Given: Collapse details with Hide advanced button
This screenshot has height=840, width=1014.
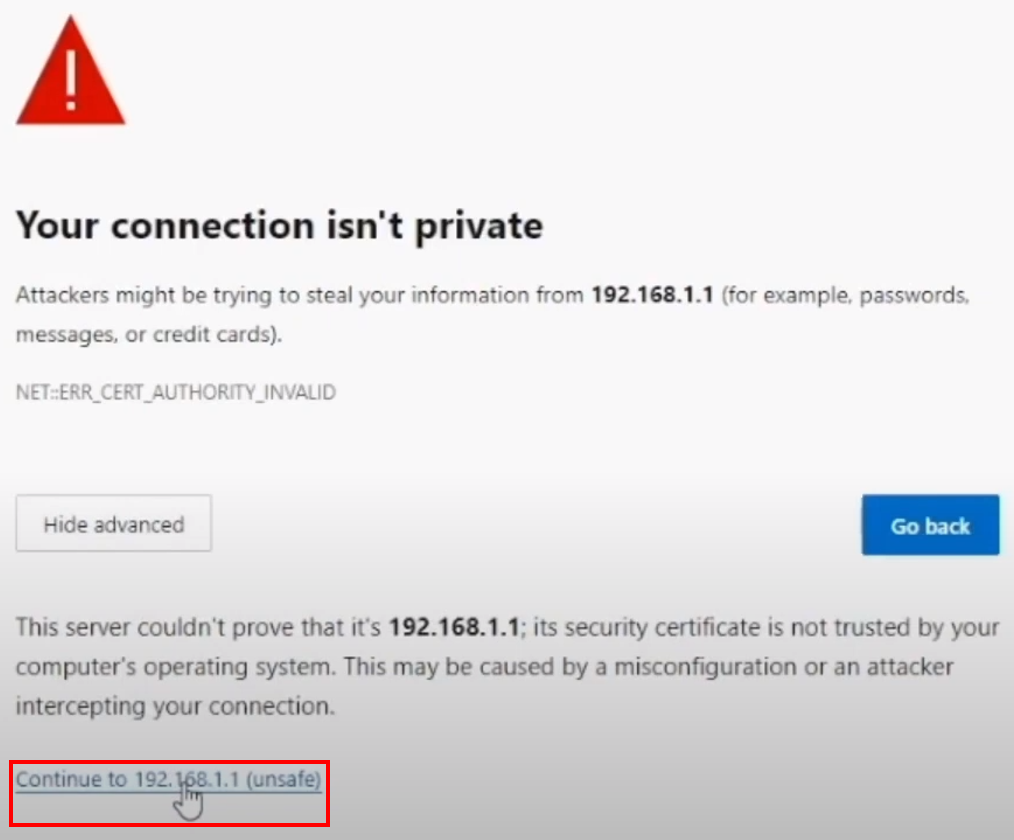Looking at the screenshot, I should [114, 524].
